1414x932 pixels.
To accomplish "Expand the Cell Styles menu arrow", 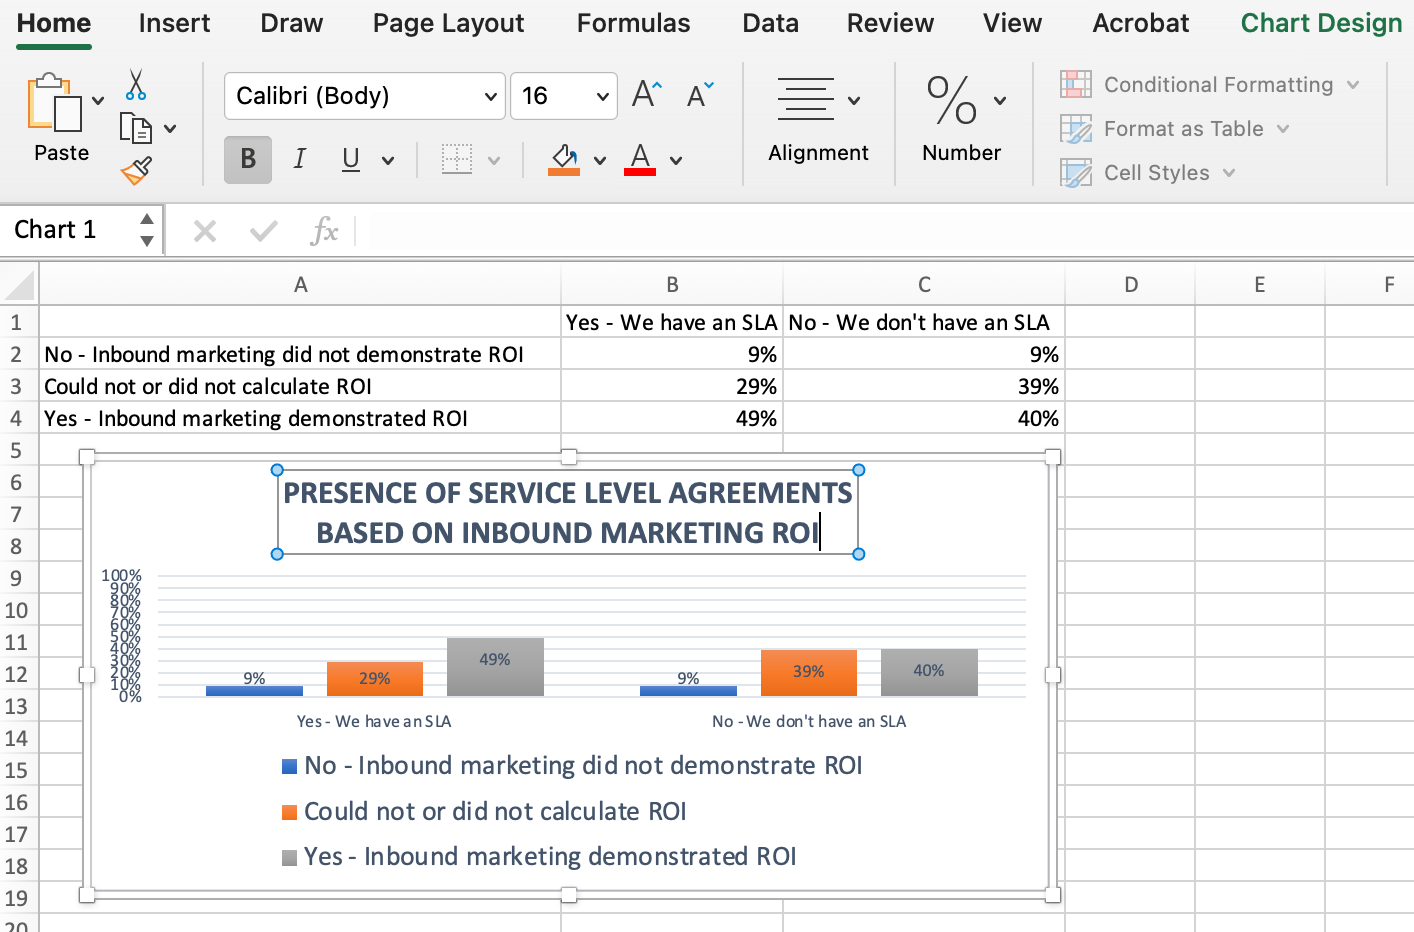I will click(1229, 173).
